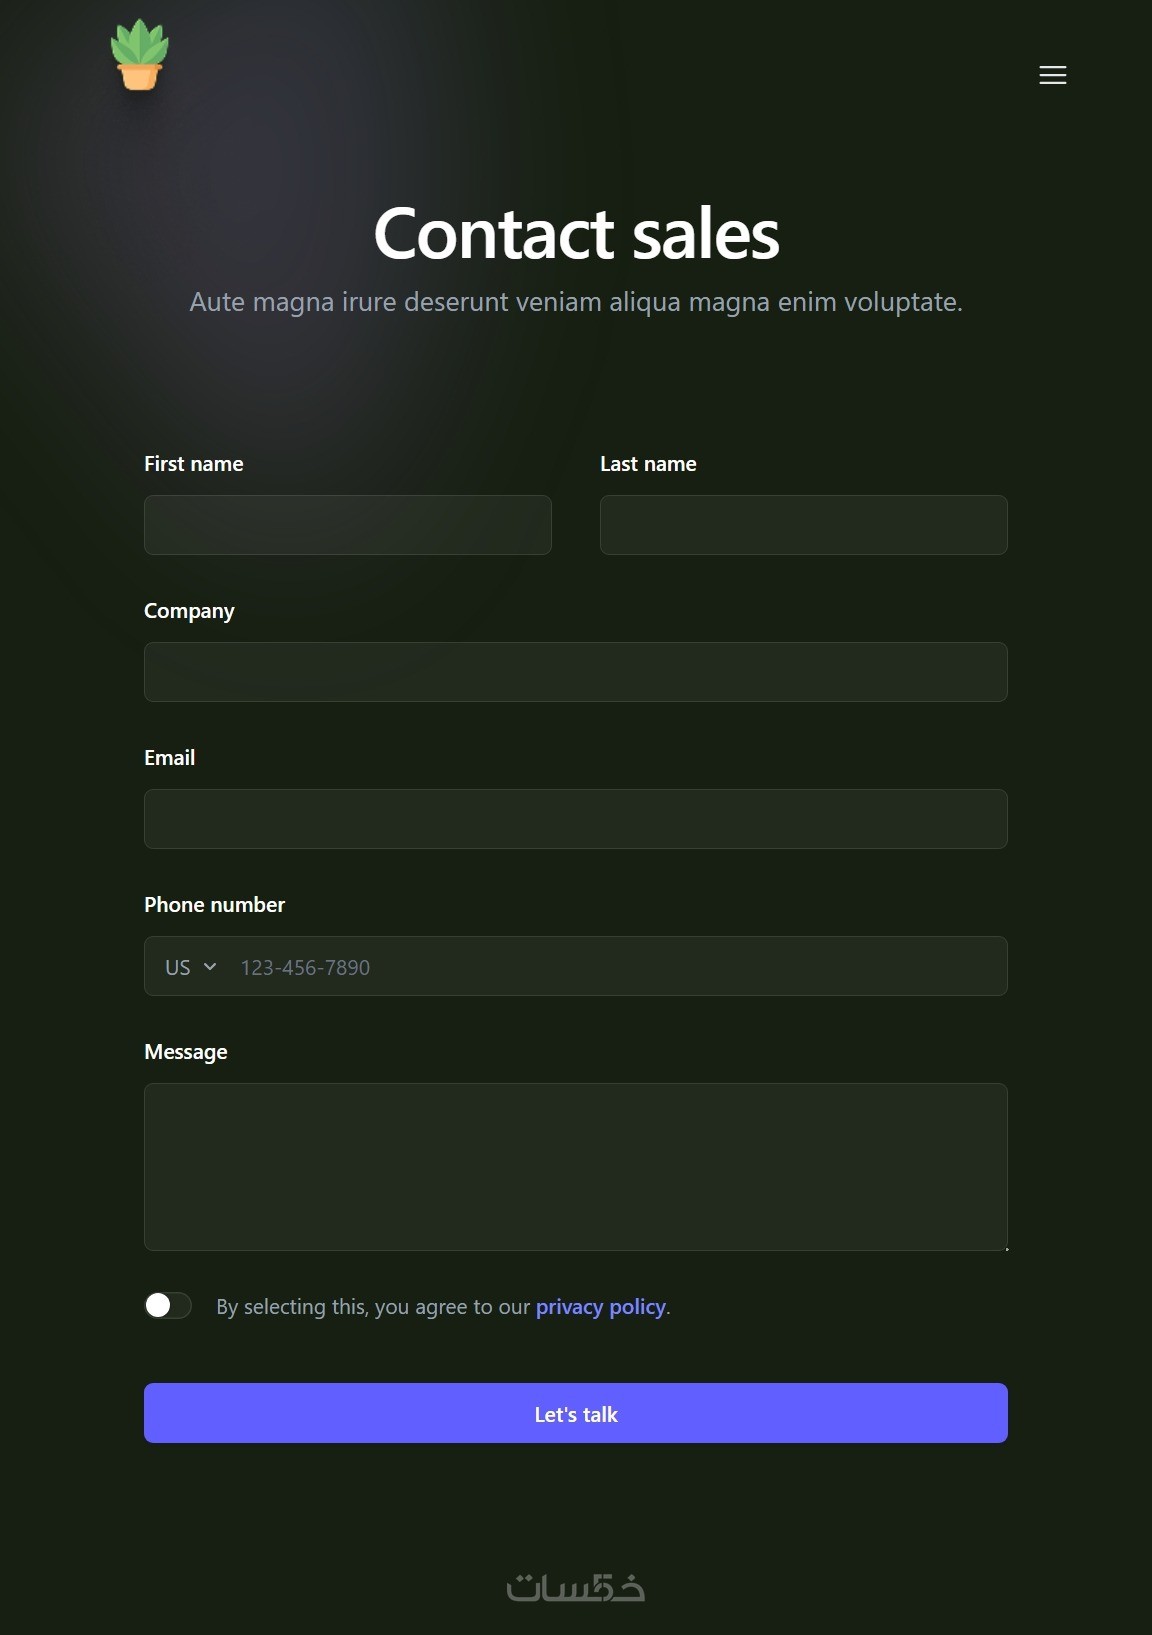
Task: Click the Message box resize handle
Action: point(1005,1247)
